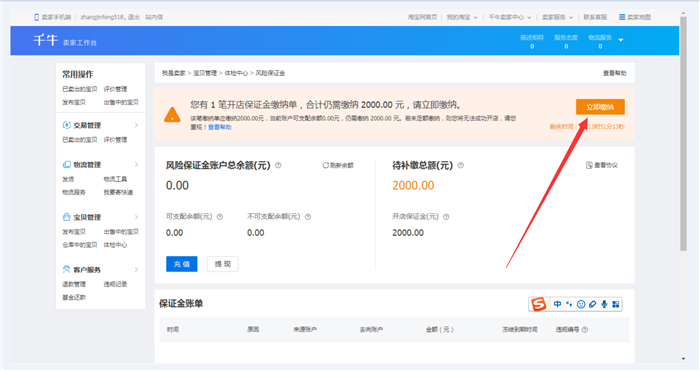The width and height of the screenshot is (700, 371).
Task: Open 退款管理 under 客户服务
Action: pyautogui.click(x=74, y=284)
